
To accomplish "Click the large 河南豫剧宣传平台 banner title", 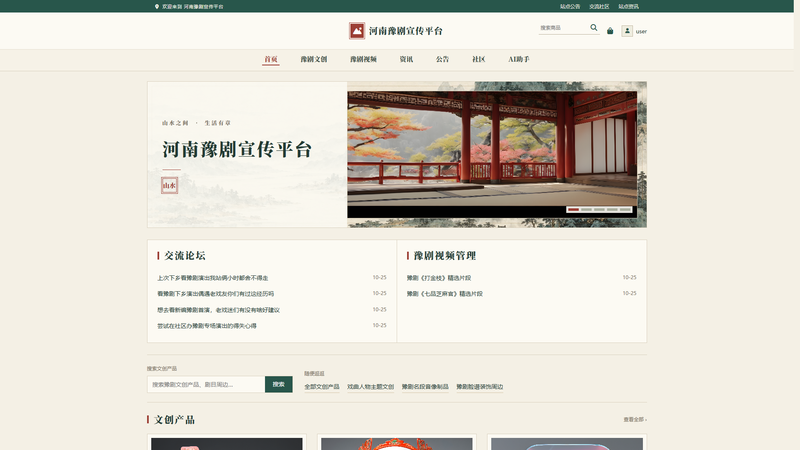I will click(x=237, y=149).
